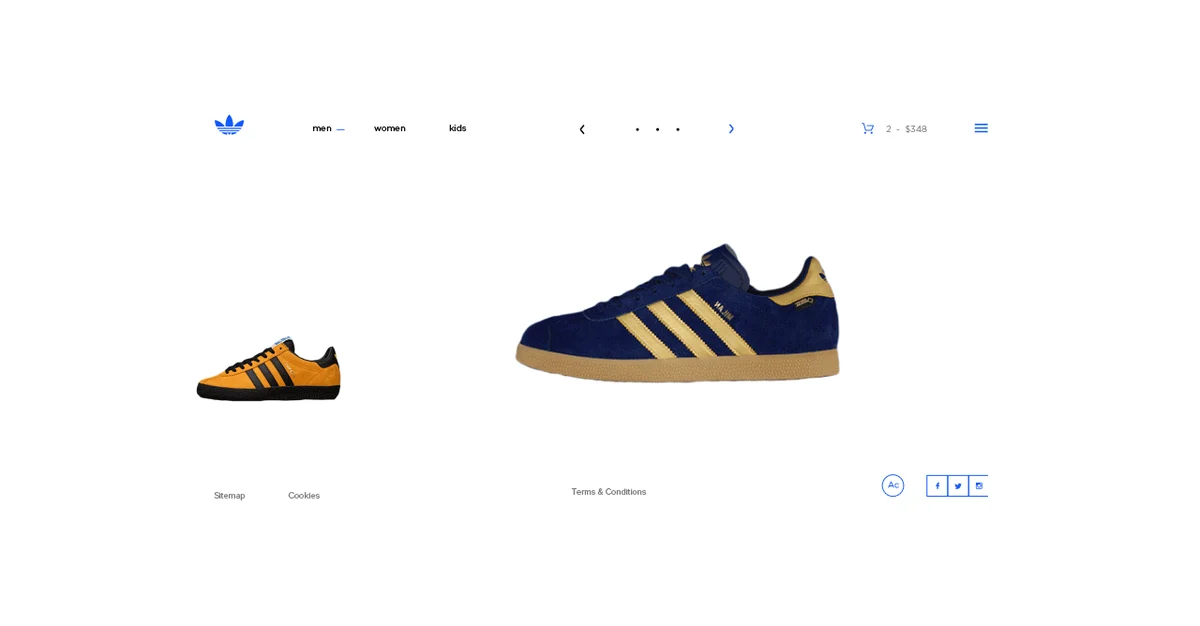Click the Adidas trefoil logo
The width and height of the screenshot is (1200, 626).
[229, 125]
